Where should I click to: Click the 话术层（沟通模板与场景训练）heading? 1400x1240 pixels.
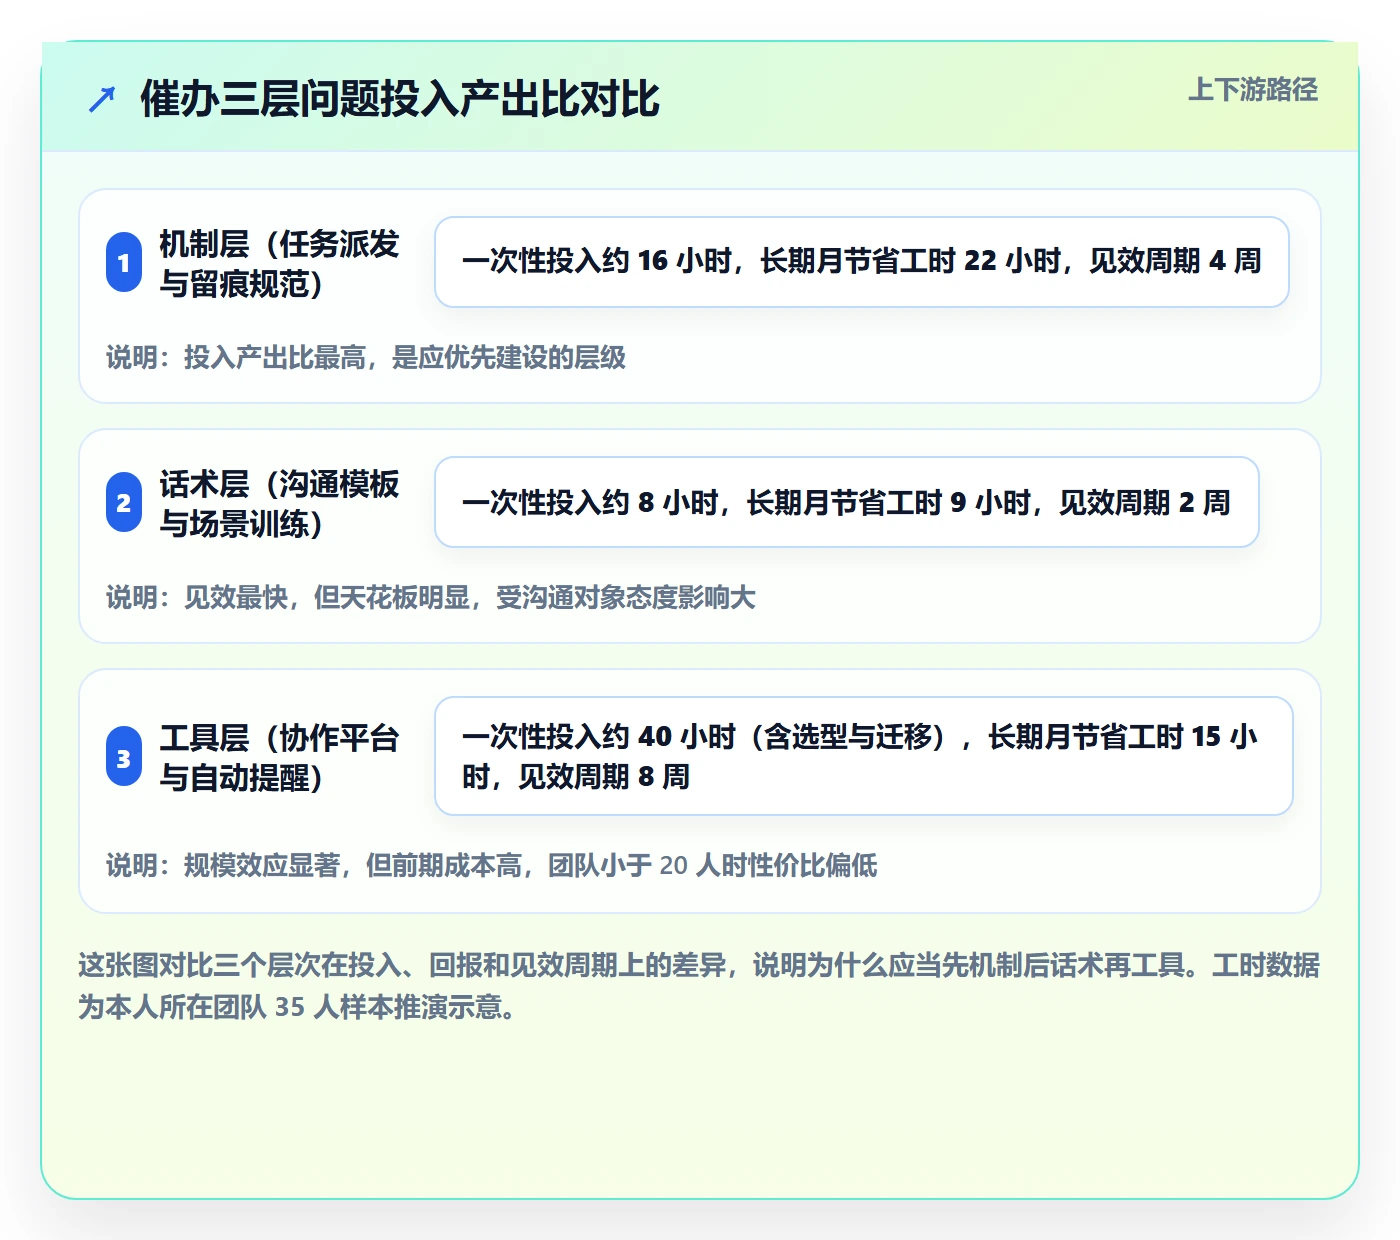click(x=280, y=503)
